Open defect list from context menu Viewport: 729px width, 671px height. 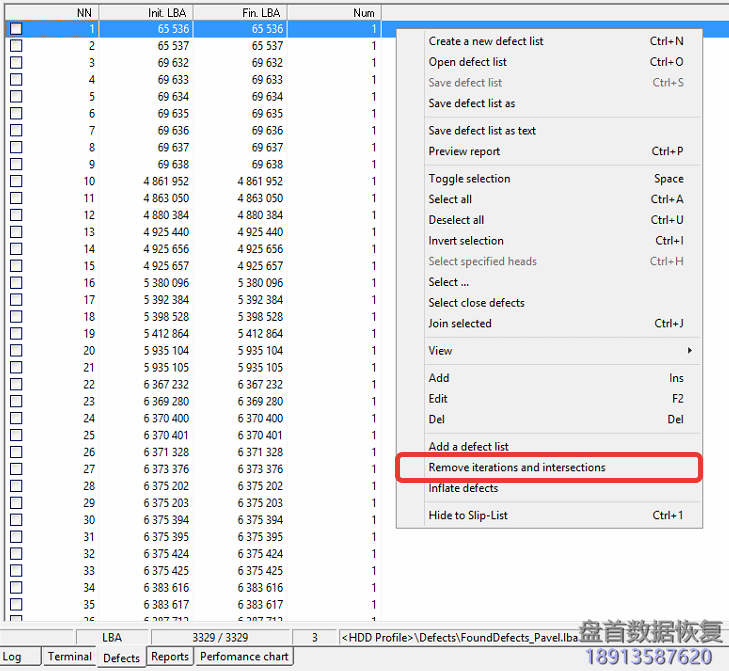(467, 62)
